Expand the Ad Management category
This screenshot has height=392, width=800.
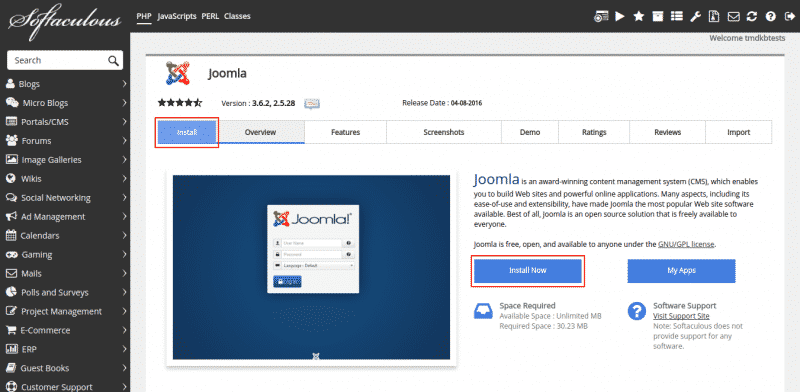(x=65, y=216)
